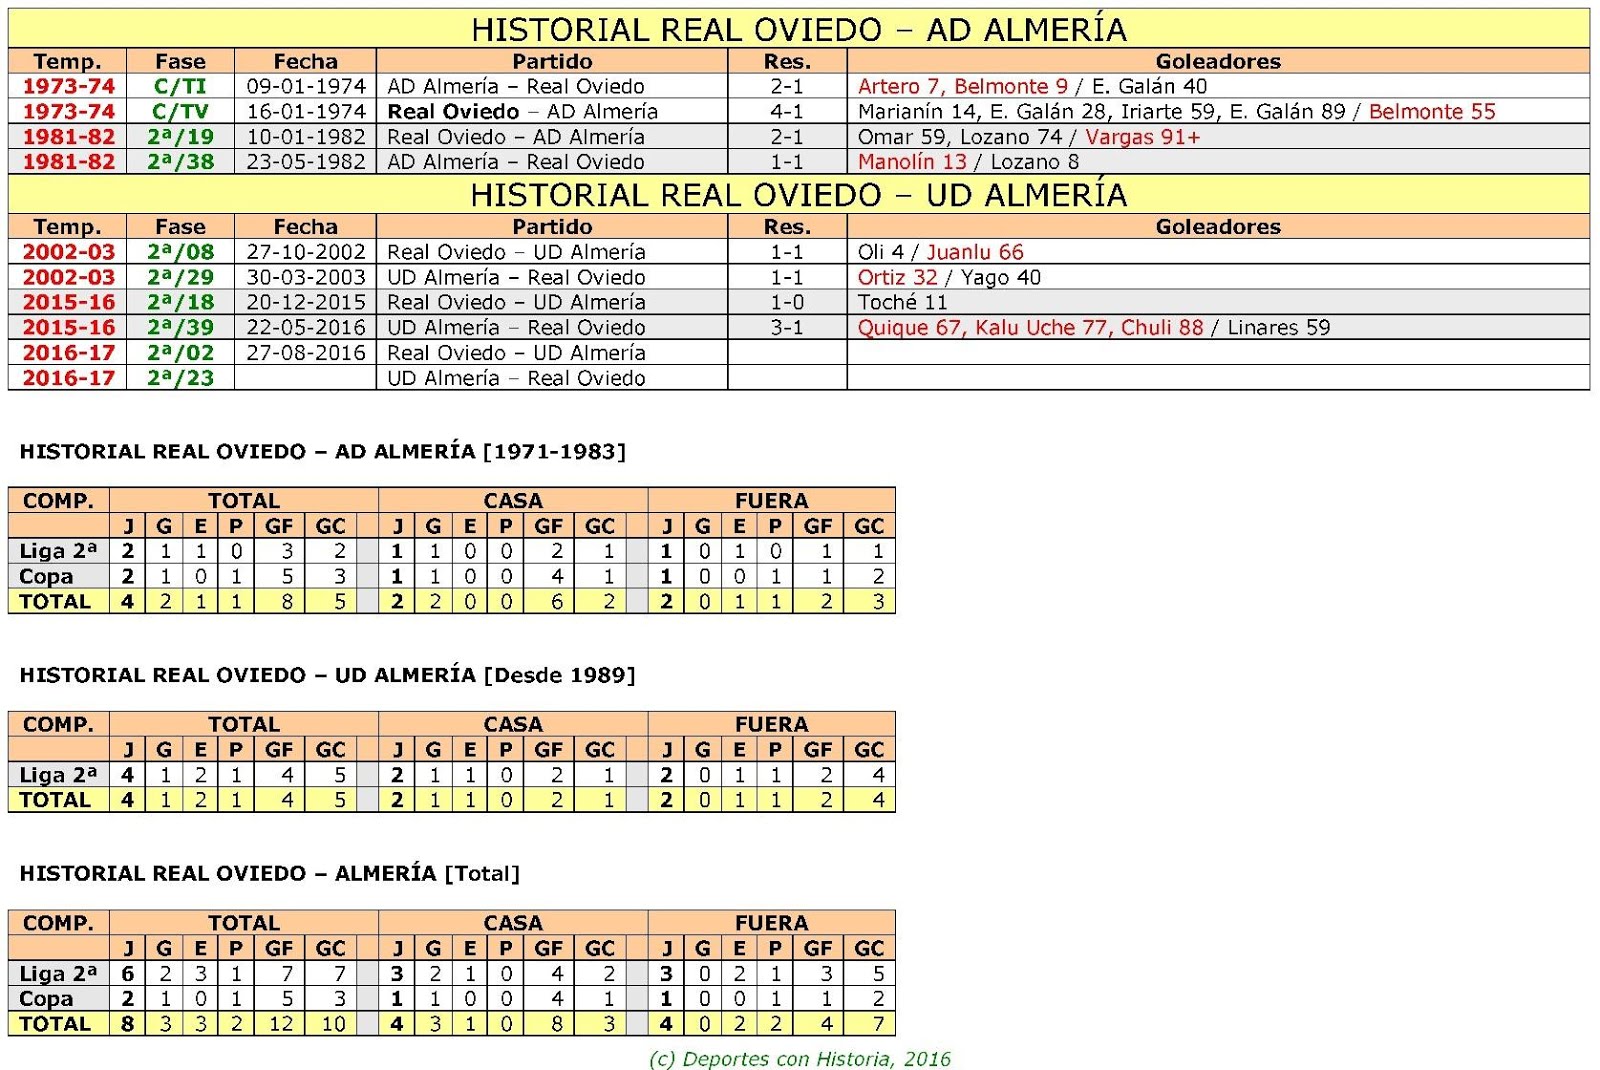1600x1070 pixels.
Task: Click the "2ª/02" phase cell
Action: (180, 352)
